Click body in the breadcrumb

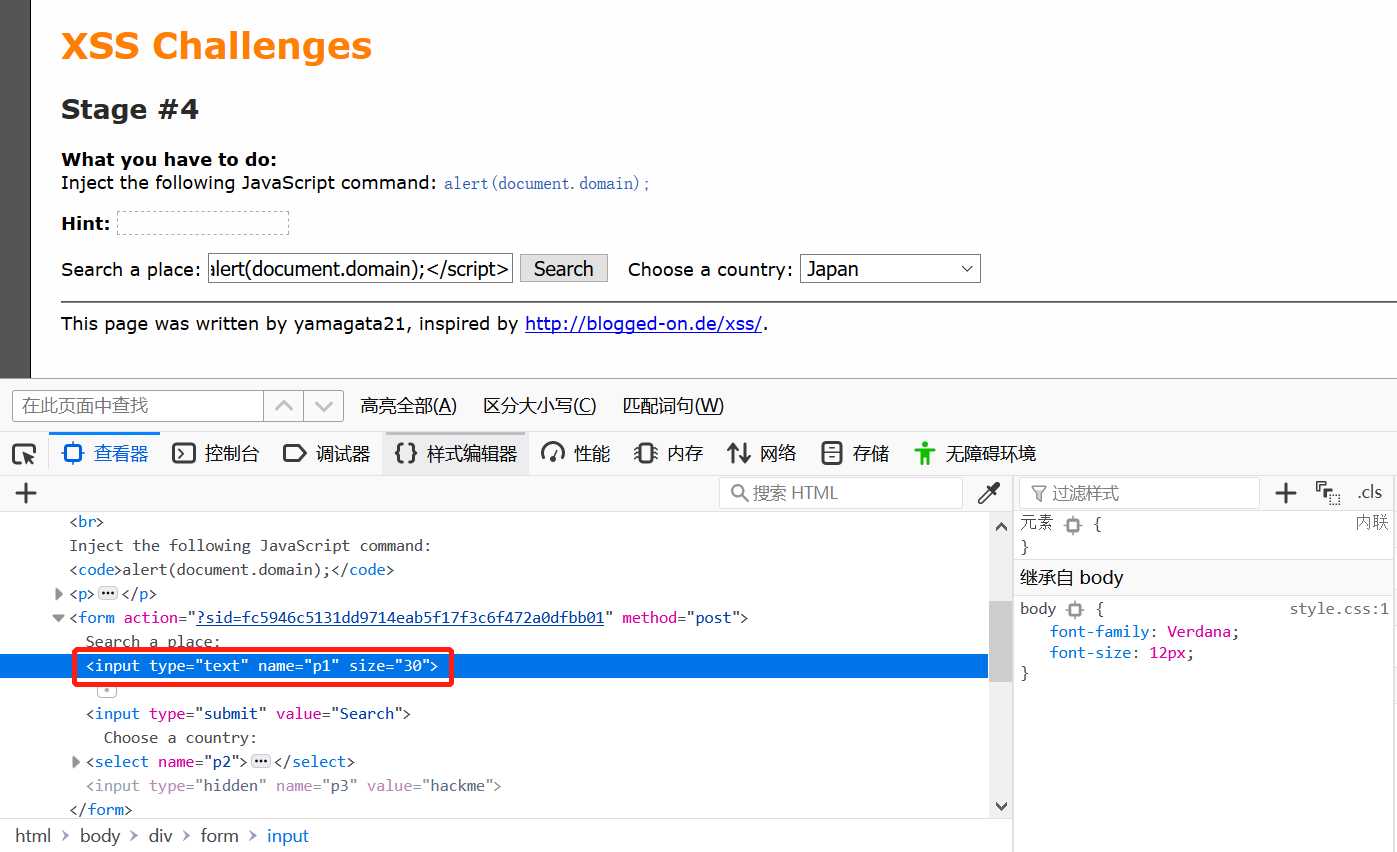pos(100,836)
